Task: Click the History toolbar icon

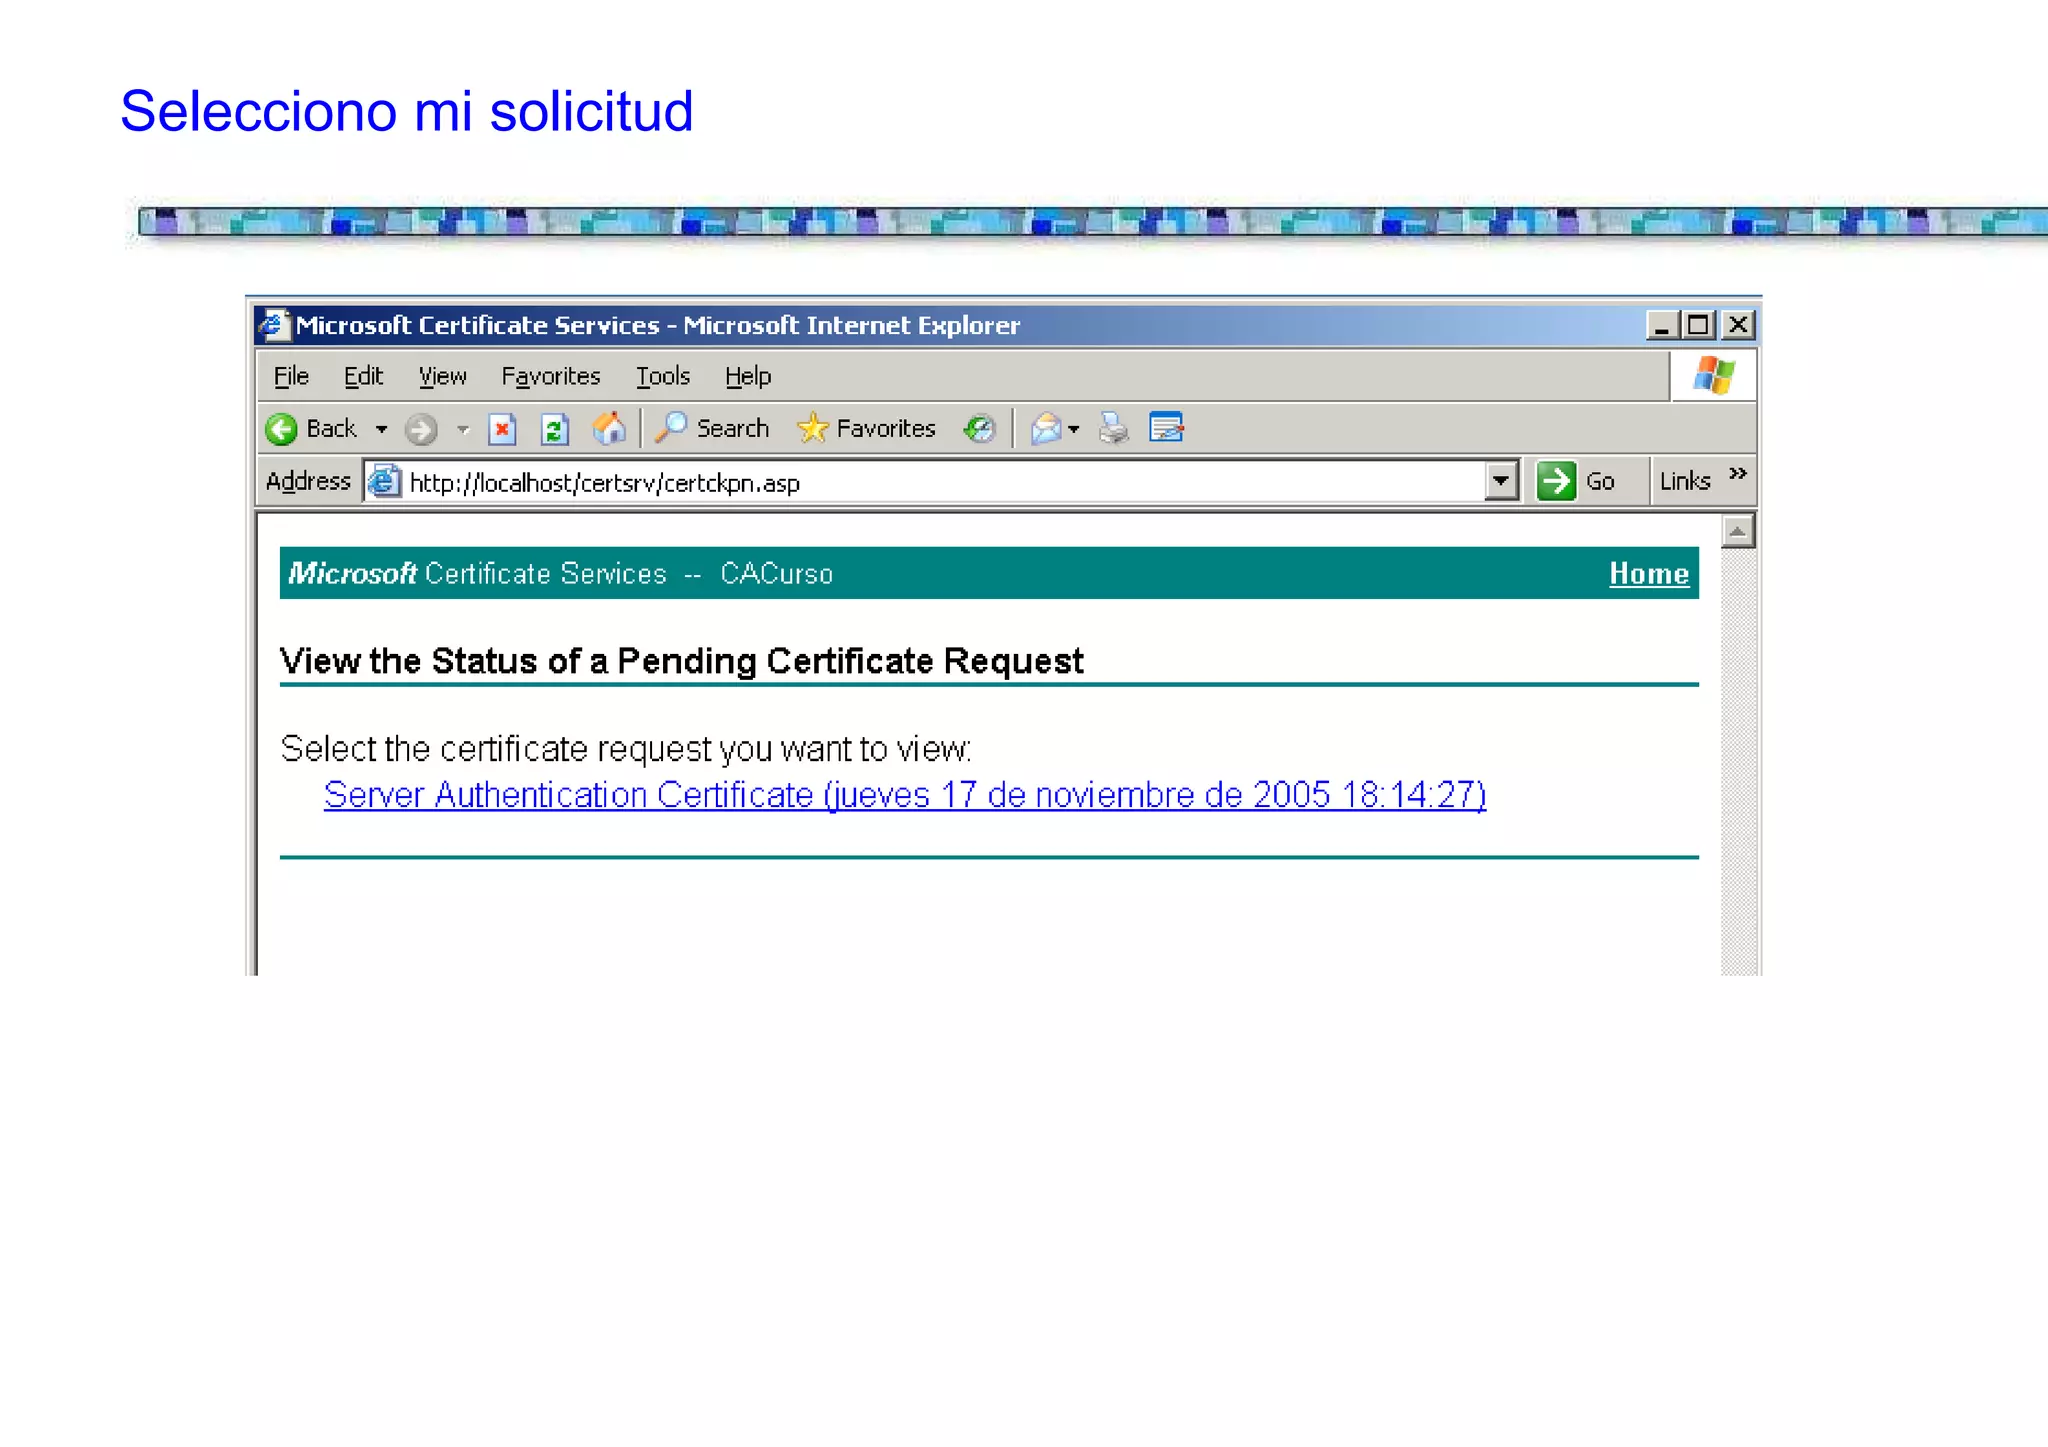Action: [x=979, y=429]
